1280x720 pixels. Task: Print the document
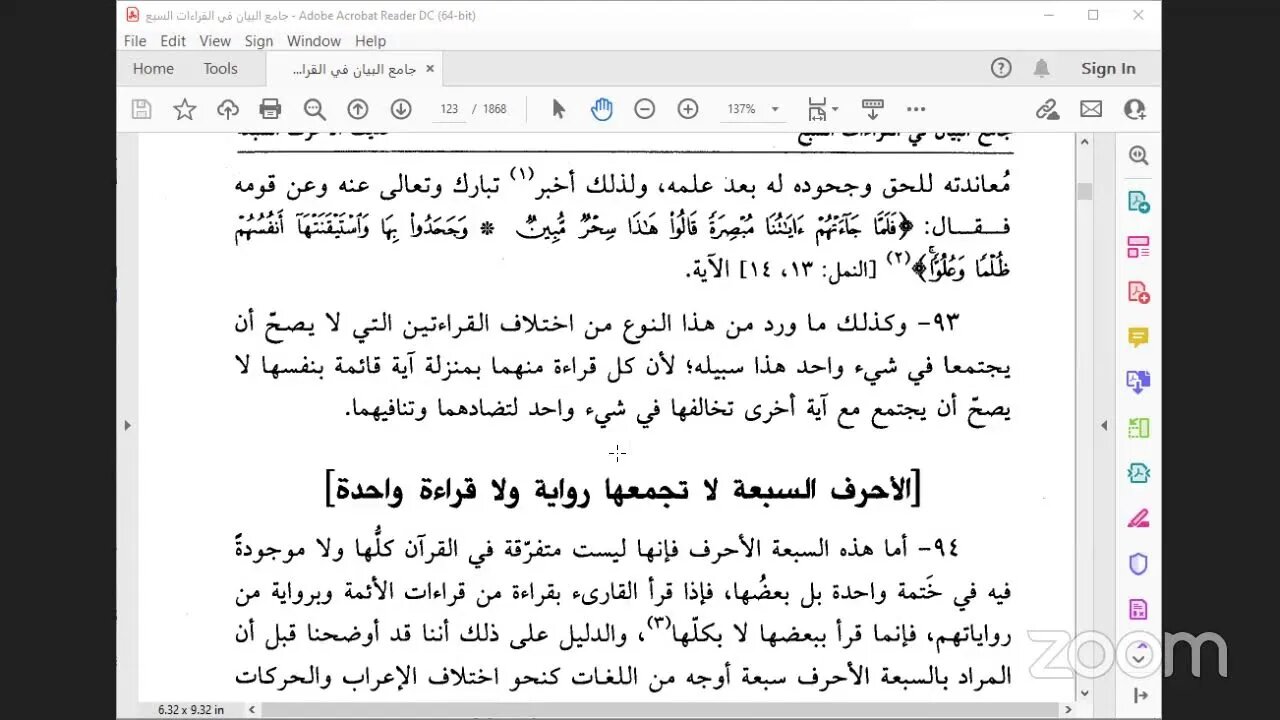(271, 109)
